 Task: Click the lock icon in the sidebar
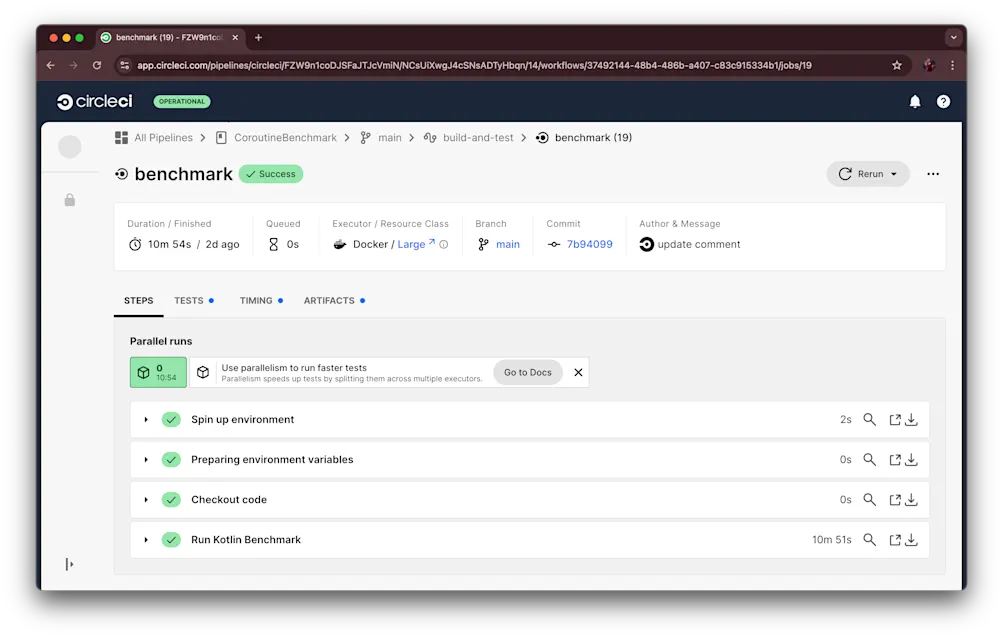click(69, 199)
